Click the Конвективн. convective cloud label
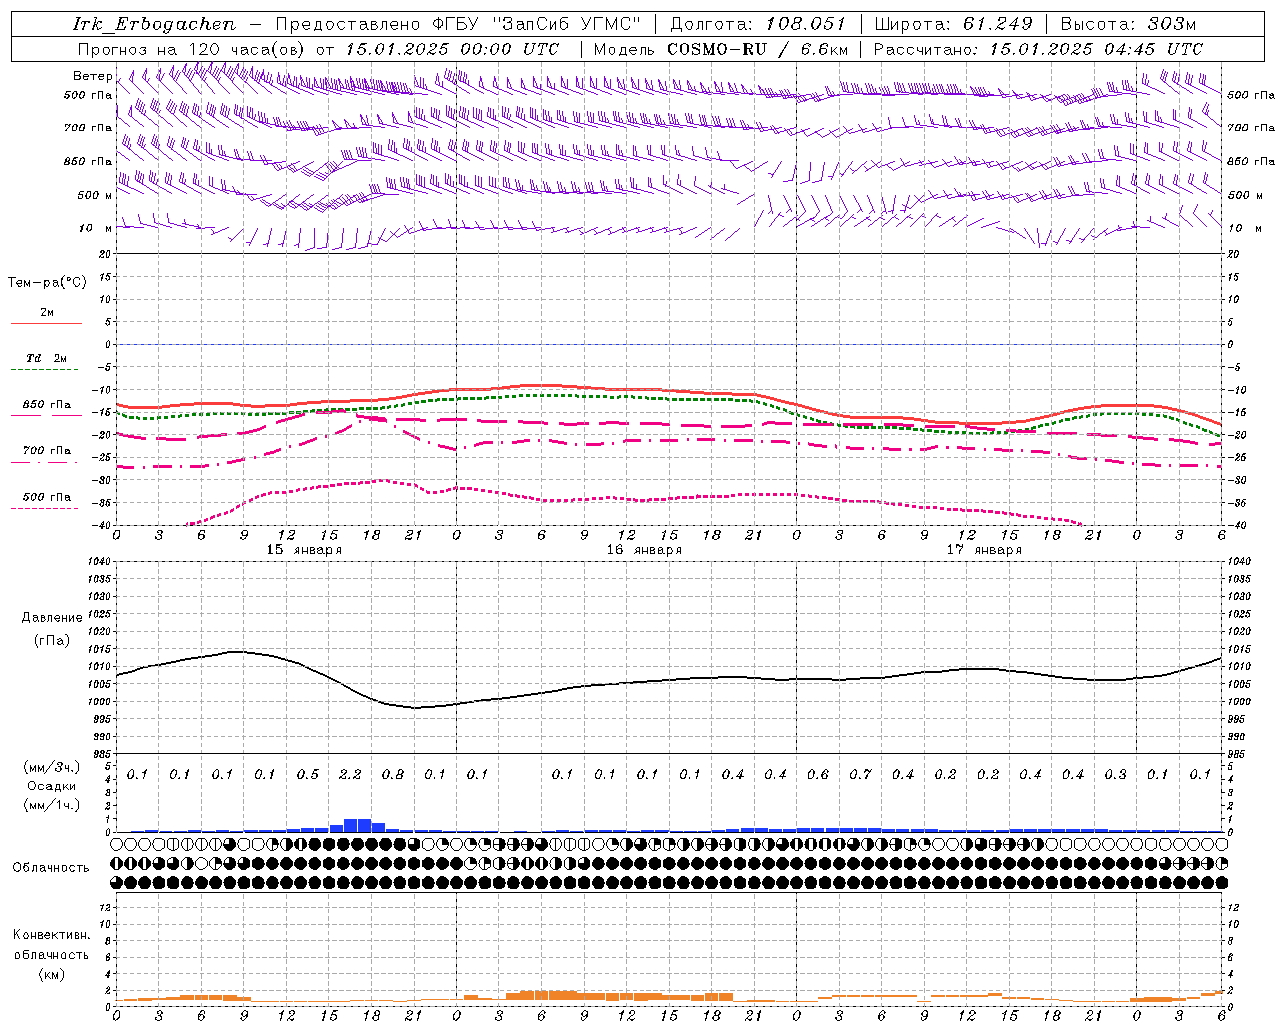This screenshot has width=1280, height=1024. click(52, 935)
